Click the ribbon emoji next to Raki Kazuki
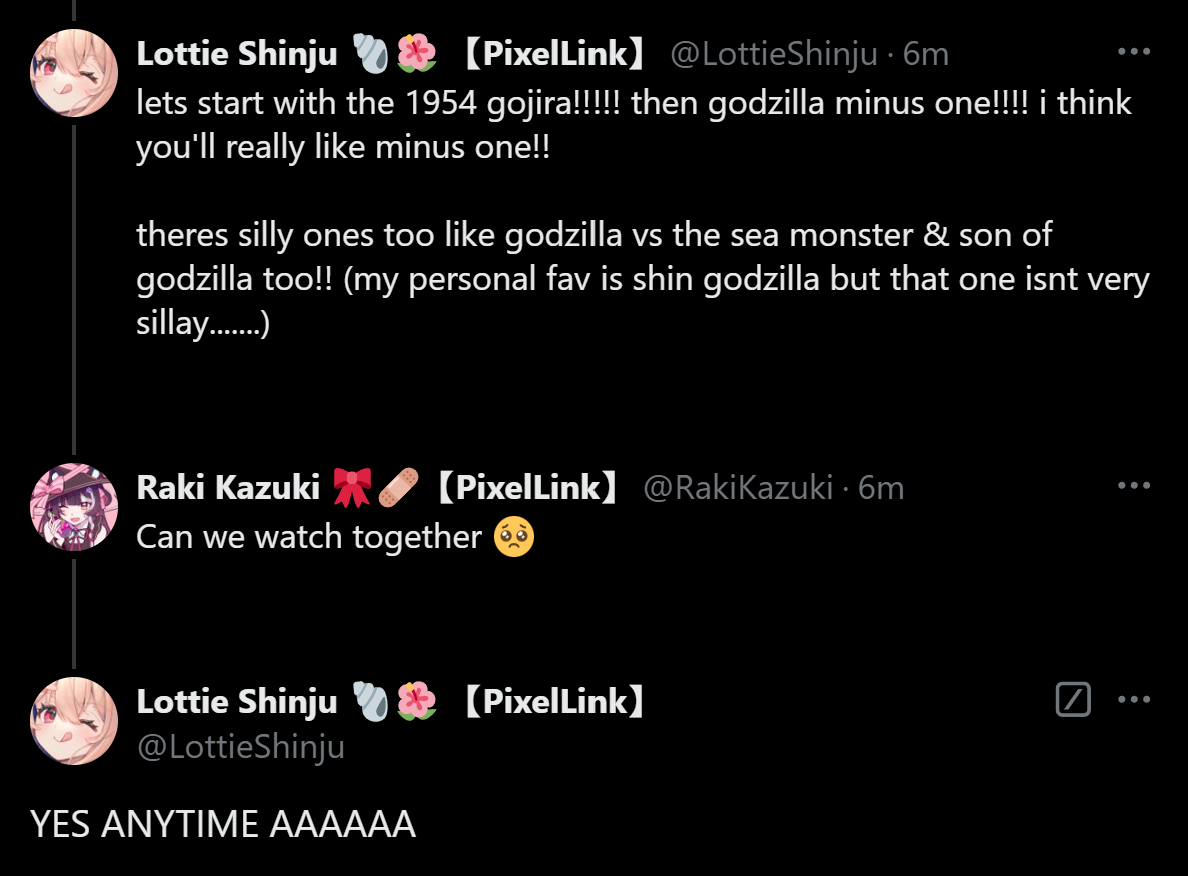 coord(351,487)
